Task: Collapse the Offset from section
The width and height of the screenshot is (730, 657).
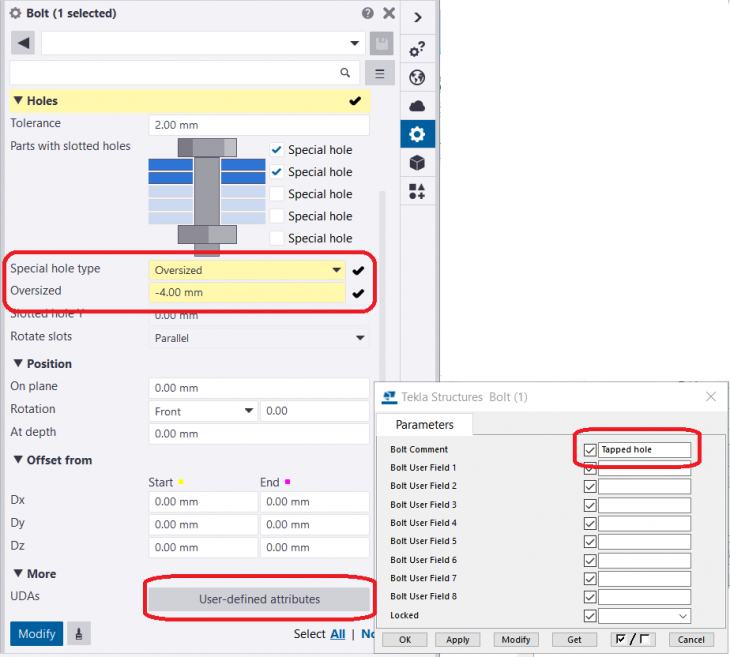Action: click(18, 460)
